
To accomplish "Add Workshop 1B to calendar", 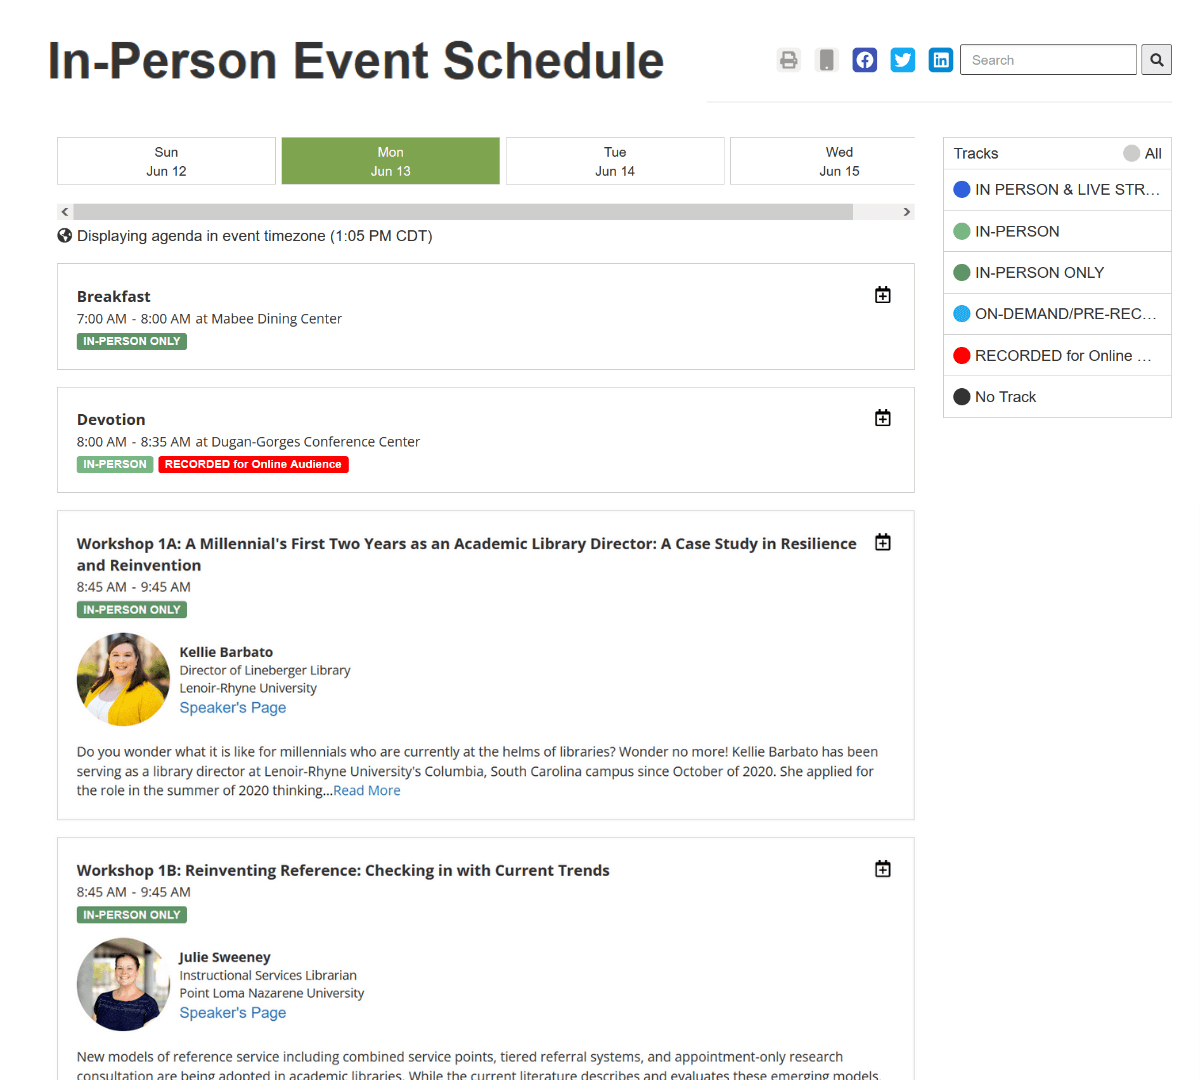I will 883,869.
